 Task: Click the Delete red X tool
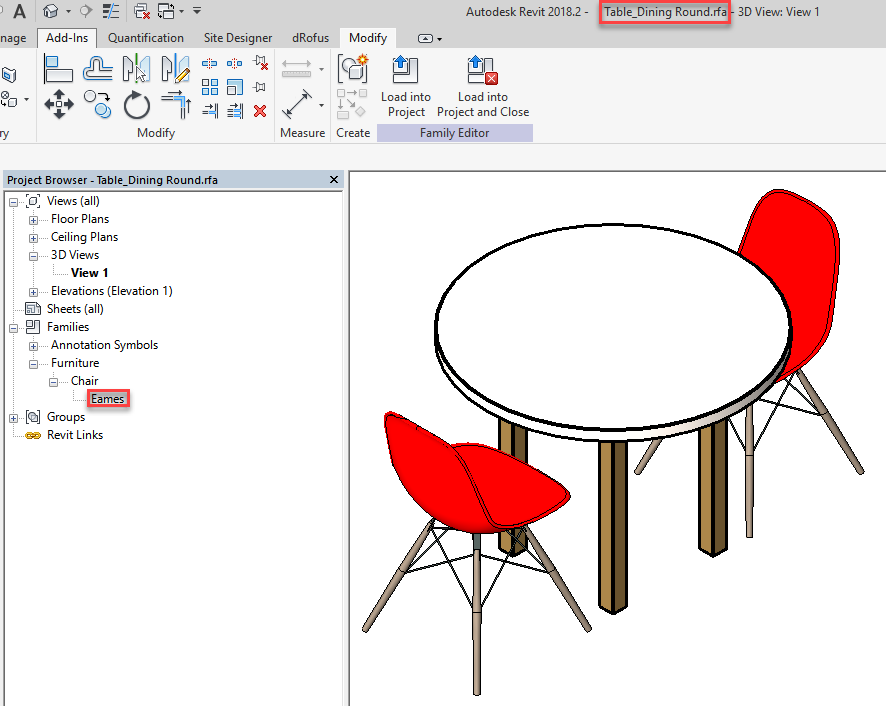(x=259, y=110)
